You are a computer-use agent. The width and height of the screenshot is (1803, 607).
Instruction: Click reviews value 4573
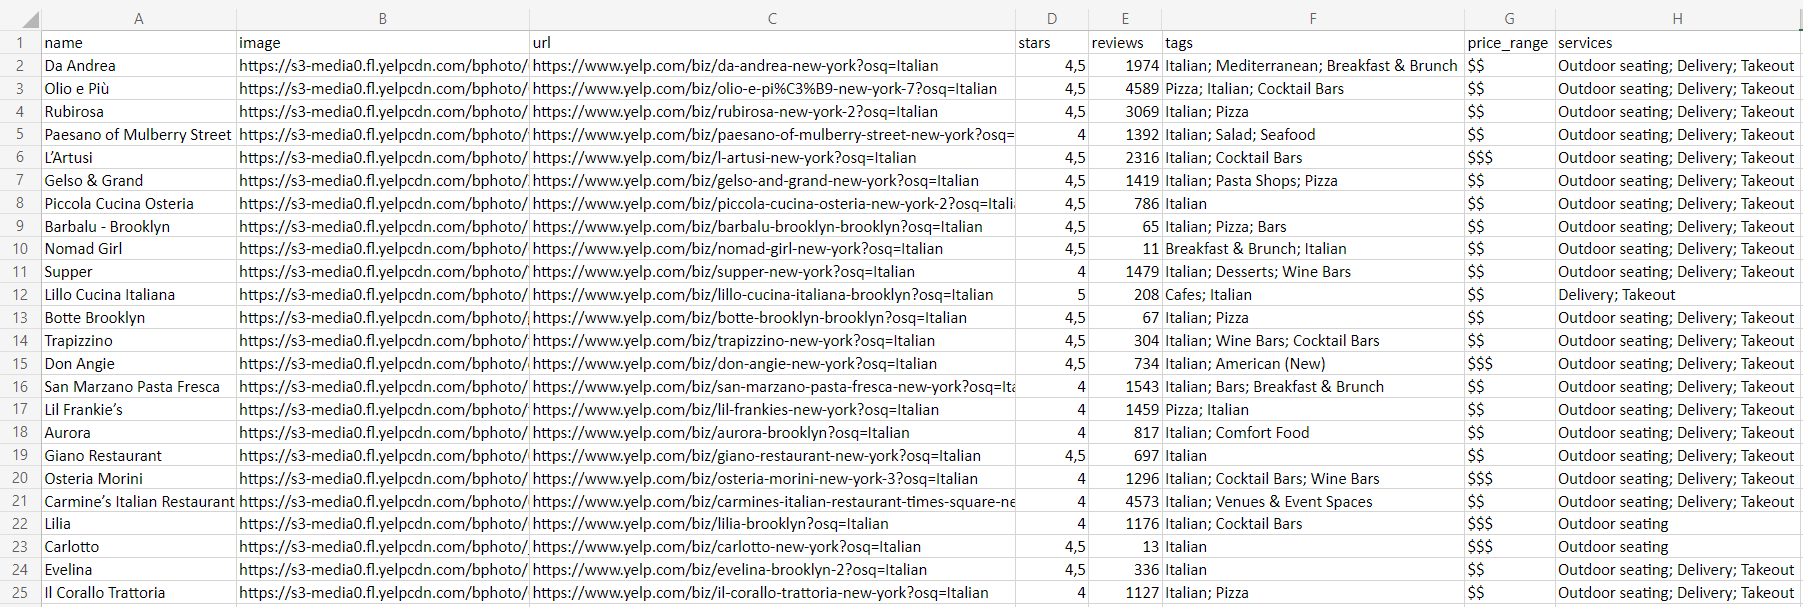coord(1125,502)
